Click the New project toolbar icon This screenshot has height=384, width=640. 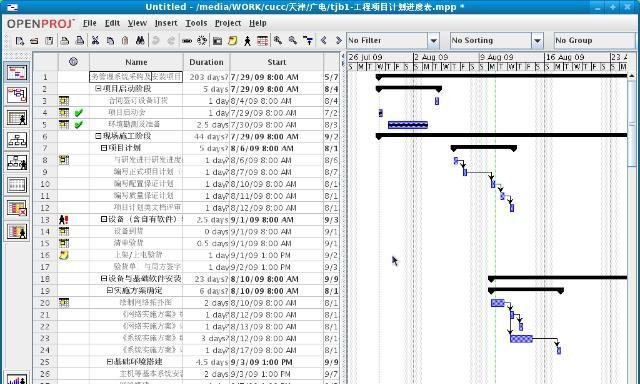tap(20, 41)
